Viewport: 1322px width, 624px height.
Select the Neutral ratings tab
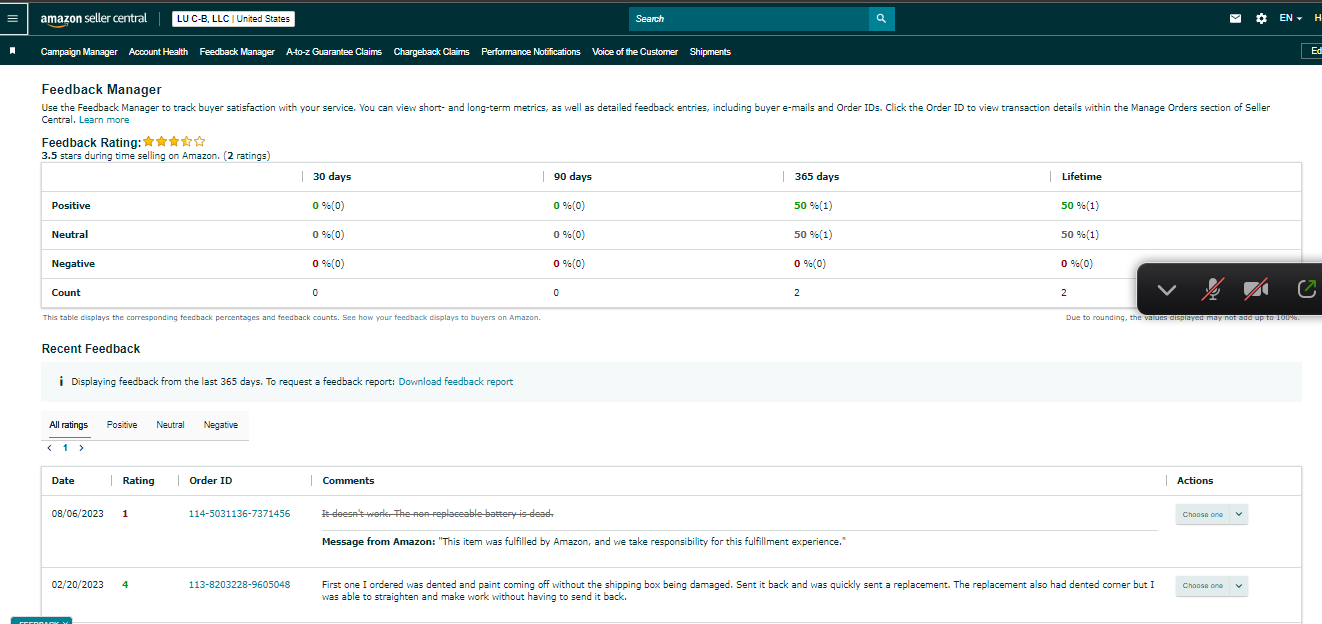pos(170,425)
